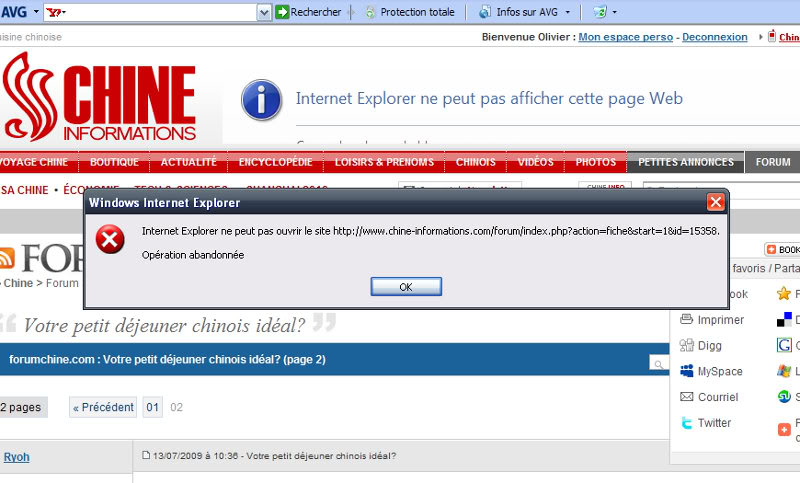Click the forum search magnifier field
The width and height of the screenshot is (800, 483).
click(x=659, y=364)
